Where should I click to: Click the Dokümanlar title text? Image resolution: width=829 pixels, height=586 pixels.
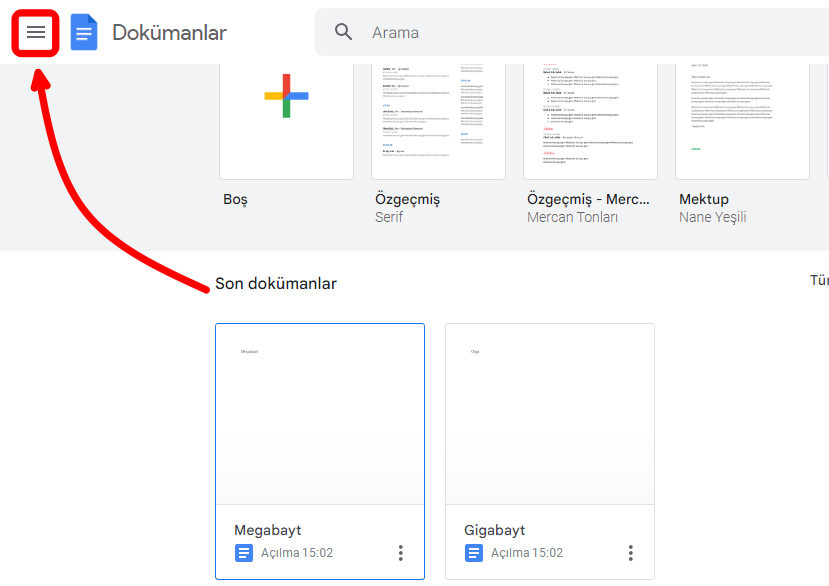(169, 33)
